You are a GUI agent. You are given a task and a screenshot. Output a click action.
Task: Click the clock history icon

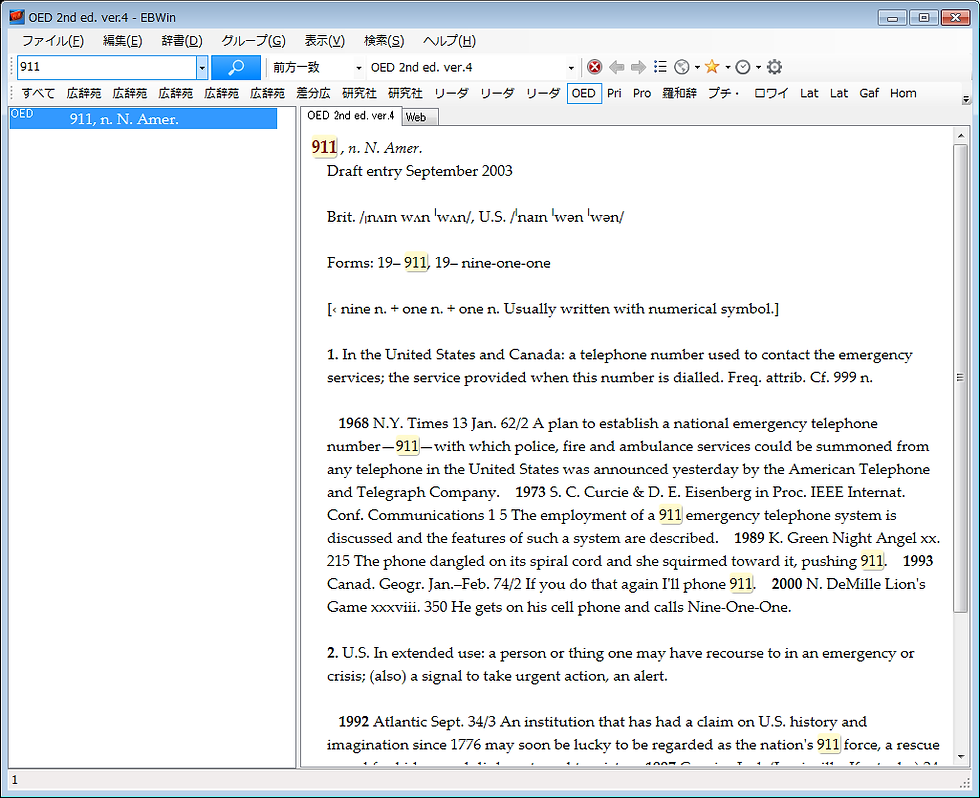[x=742, y=67]
